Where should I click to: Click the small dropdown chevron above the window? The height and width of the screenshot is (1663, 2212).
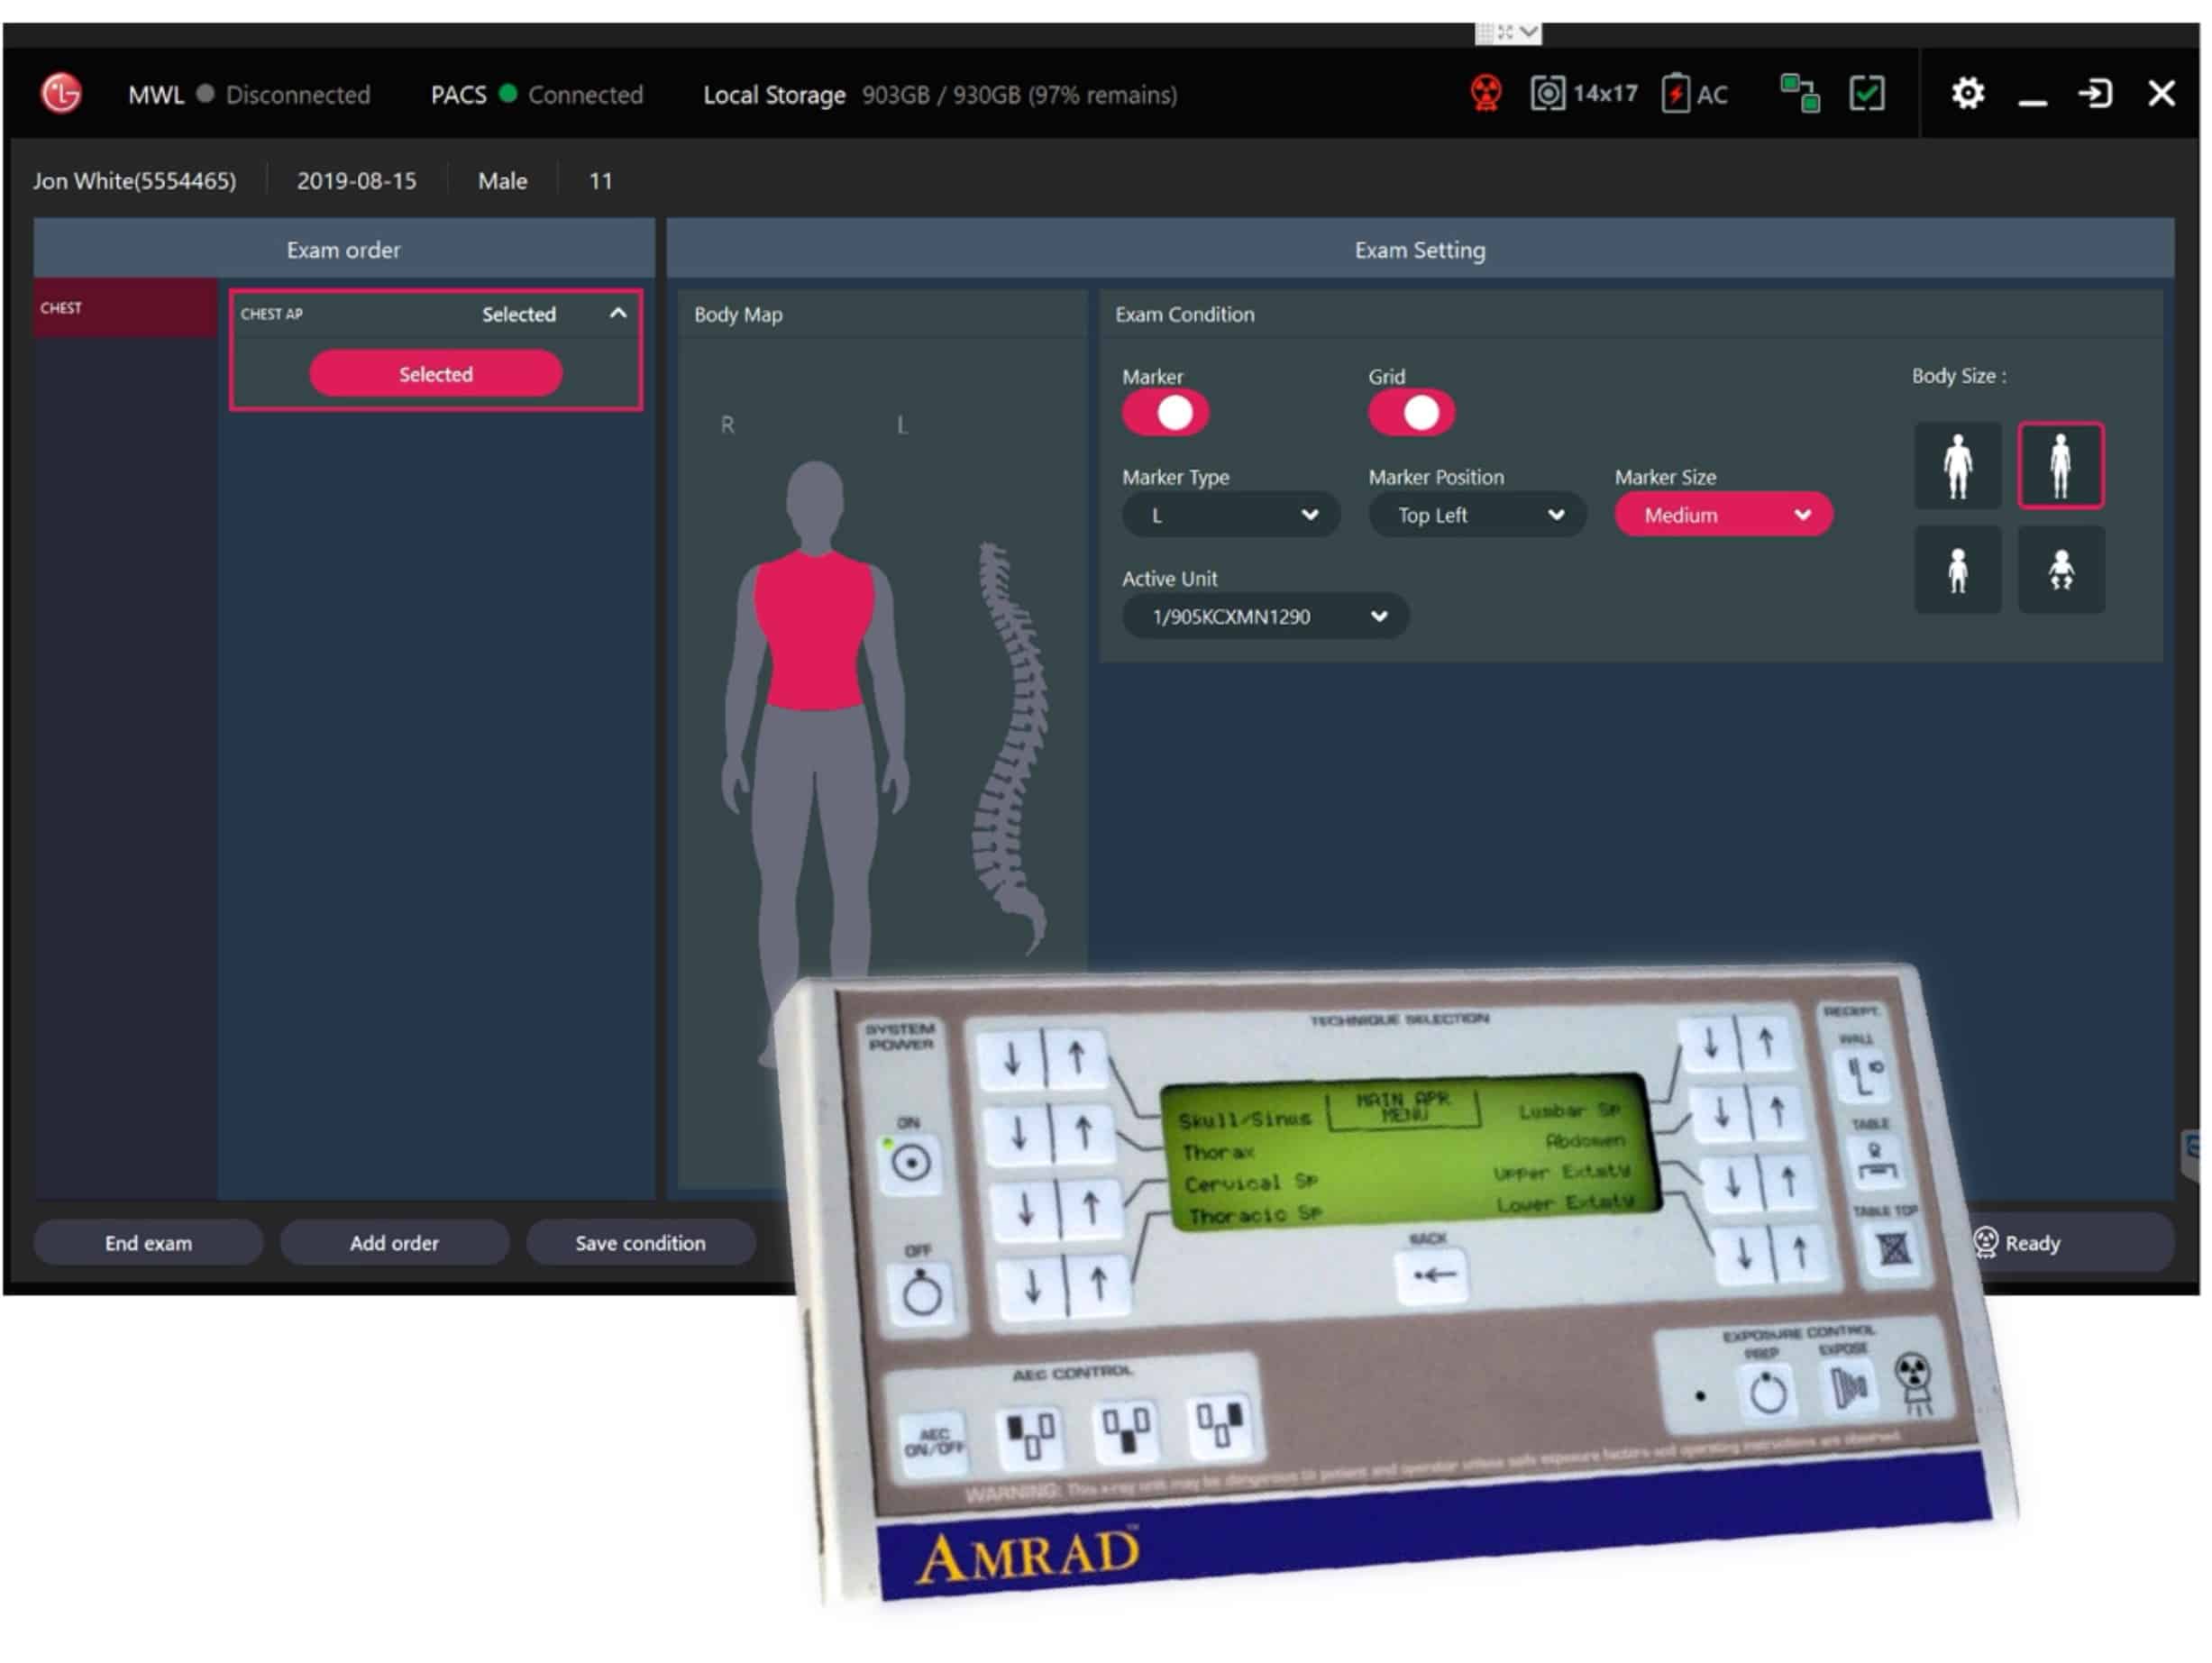1529,32
